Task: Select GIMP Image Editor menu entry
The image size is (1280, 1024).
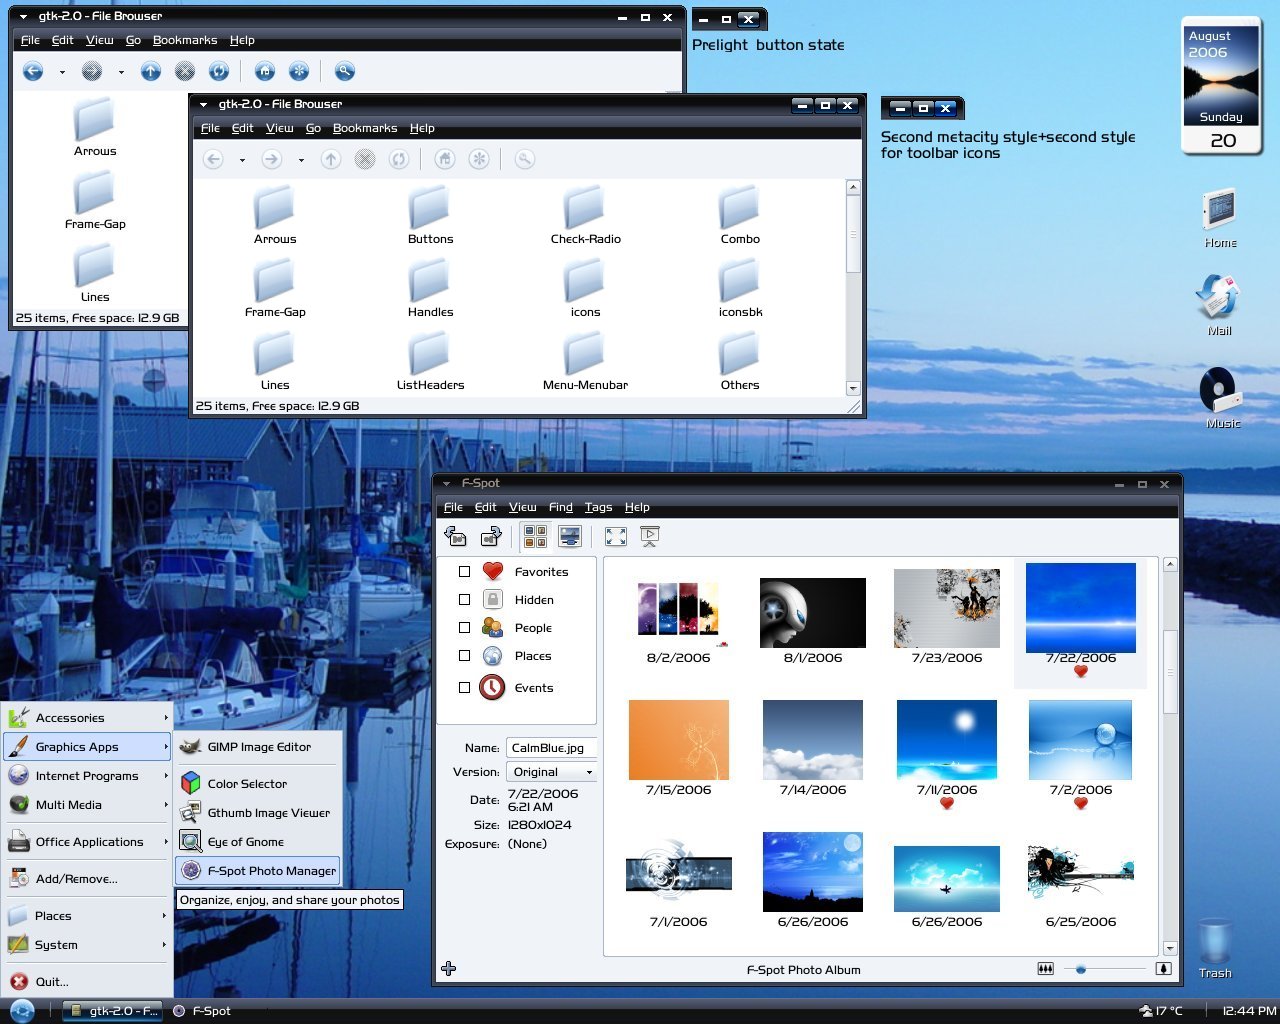Action: 258,746
